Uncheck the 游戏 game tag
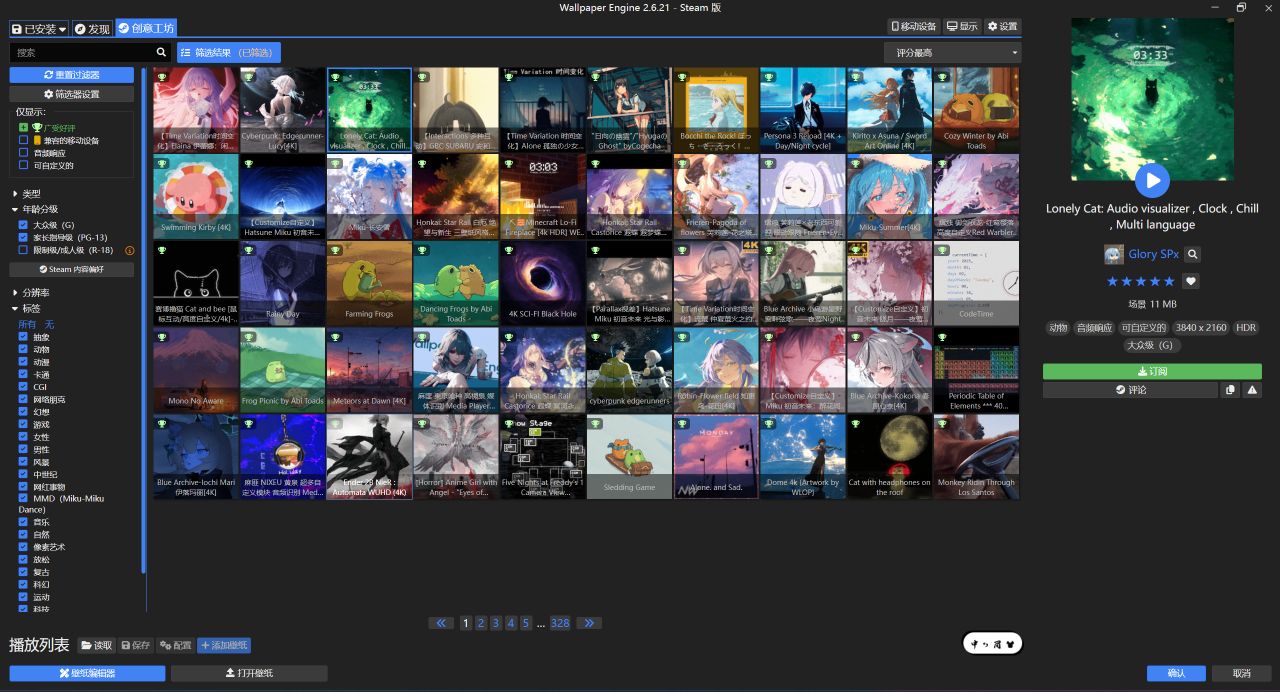Image resolution: width=1280 pixels, height=692 pixels. click(x=23, y=424)
